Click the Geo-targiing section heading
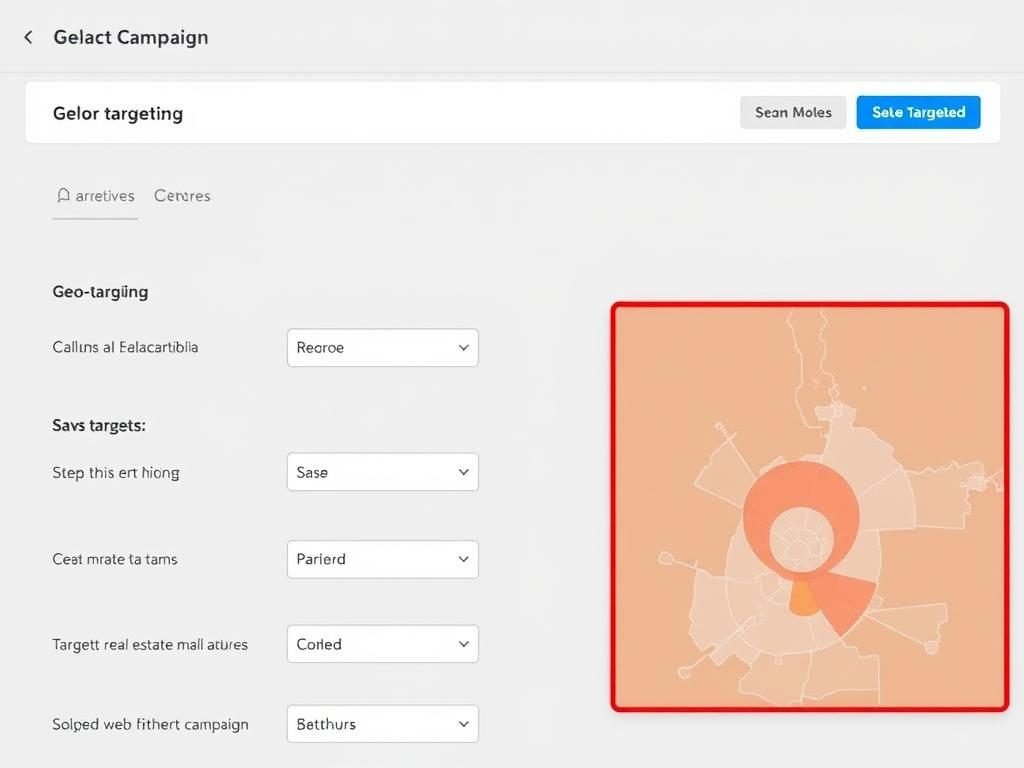The image size is (1024, 768). (101, 292)
